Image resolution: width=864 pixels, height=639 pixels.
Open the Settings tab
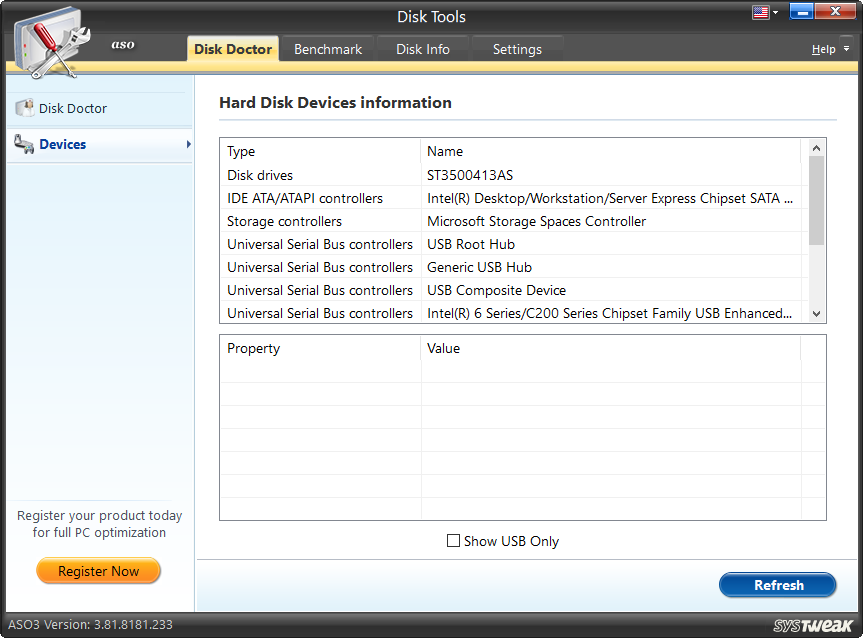click(x=518, y=48)
